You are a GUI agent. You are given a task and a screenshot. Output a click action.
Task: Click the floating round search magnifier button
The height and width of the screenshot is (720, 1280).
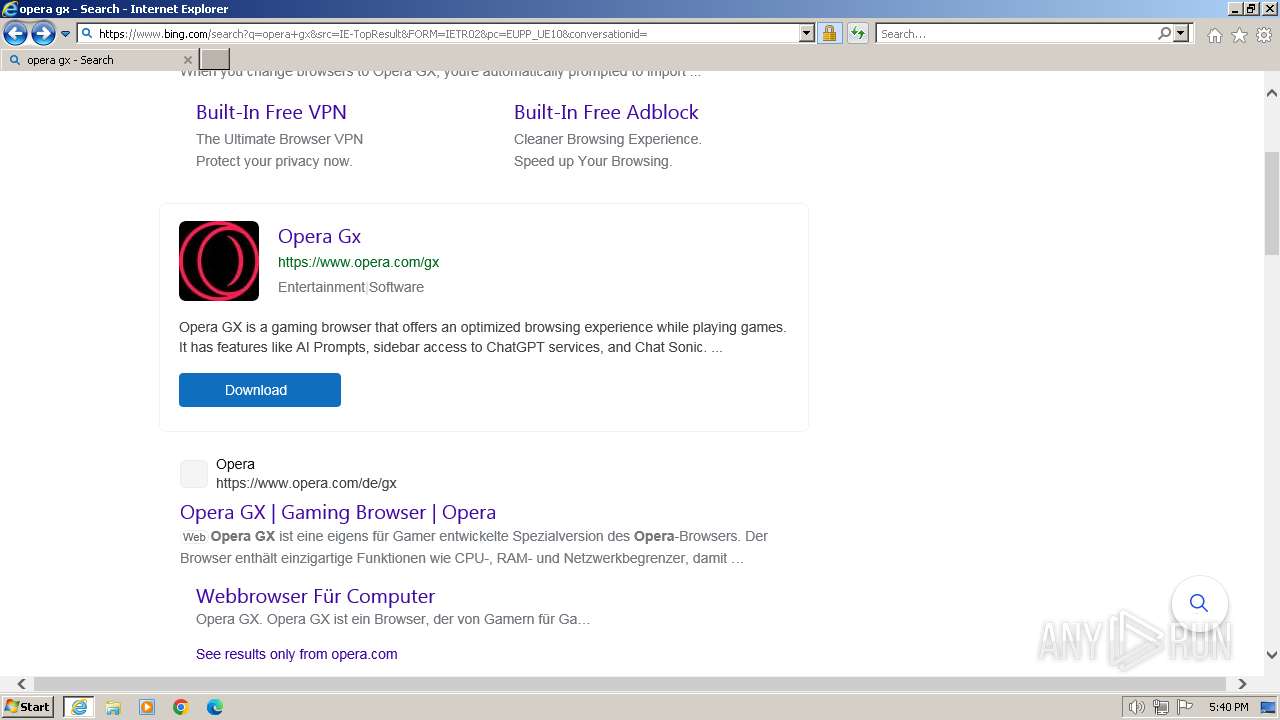1199,603
